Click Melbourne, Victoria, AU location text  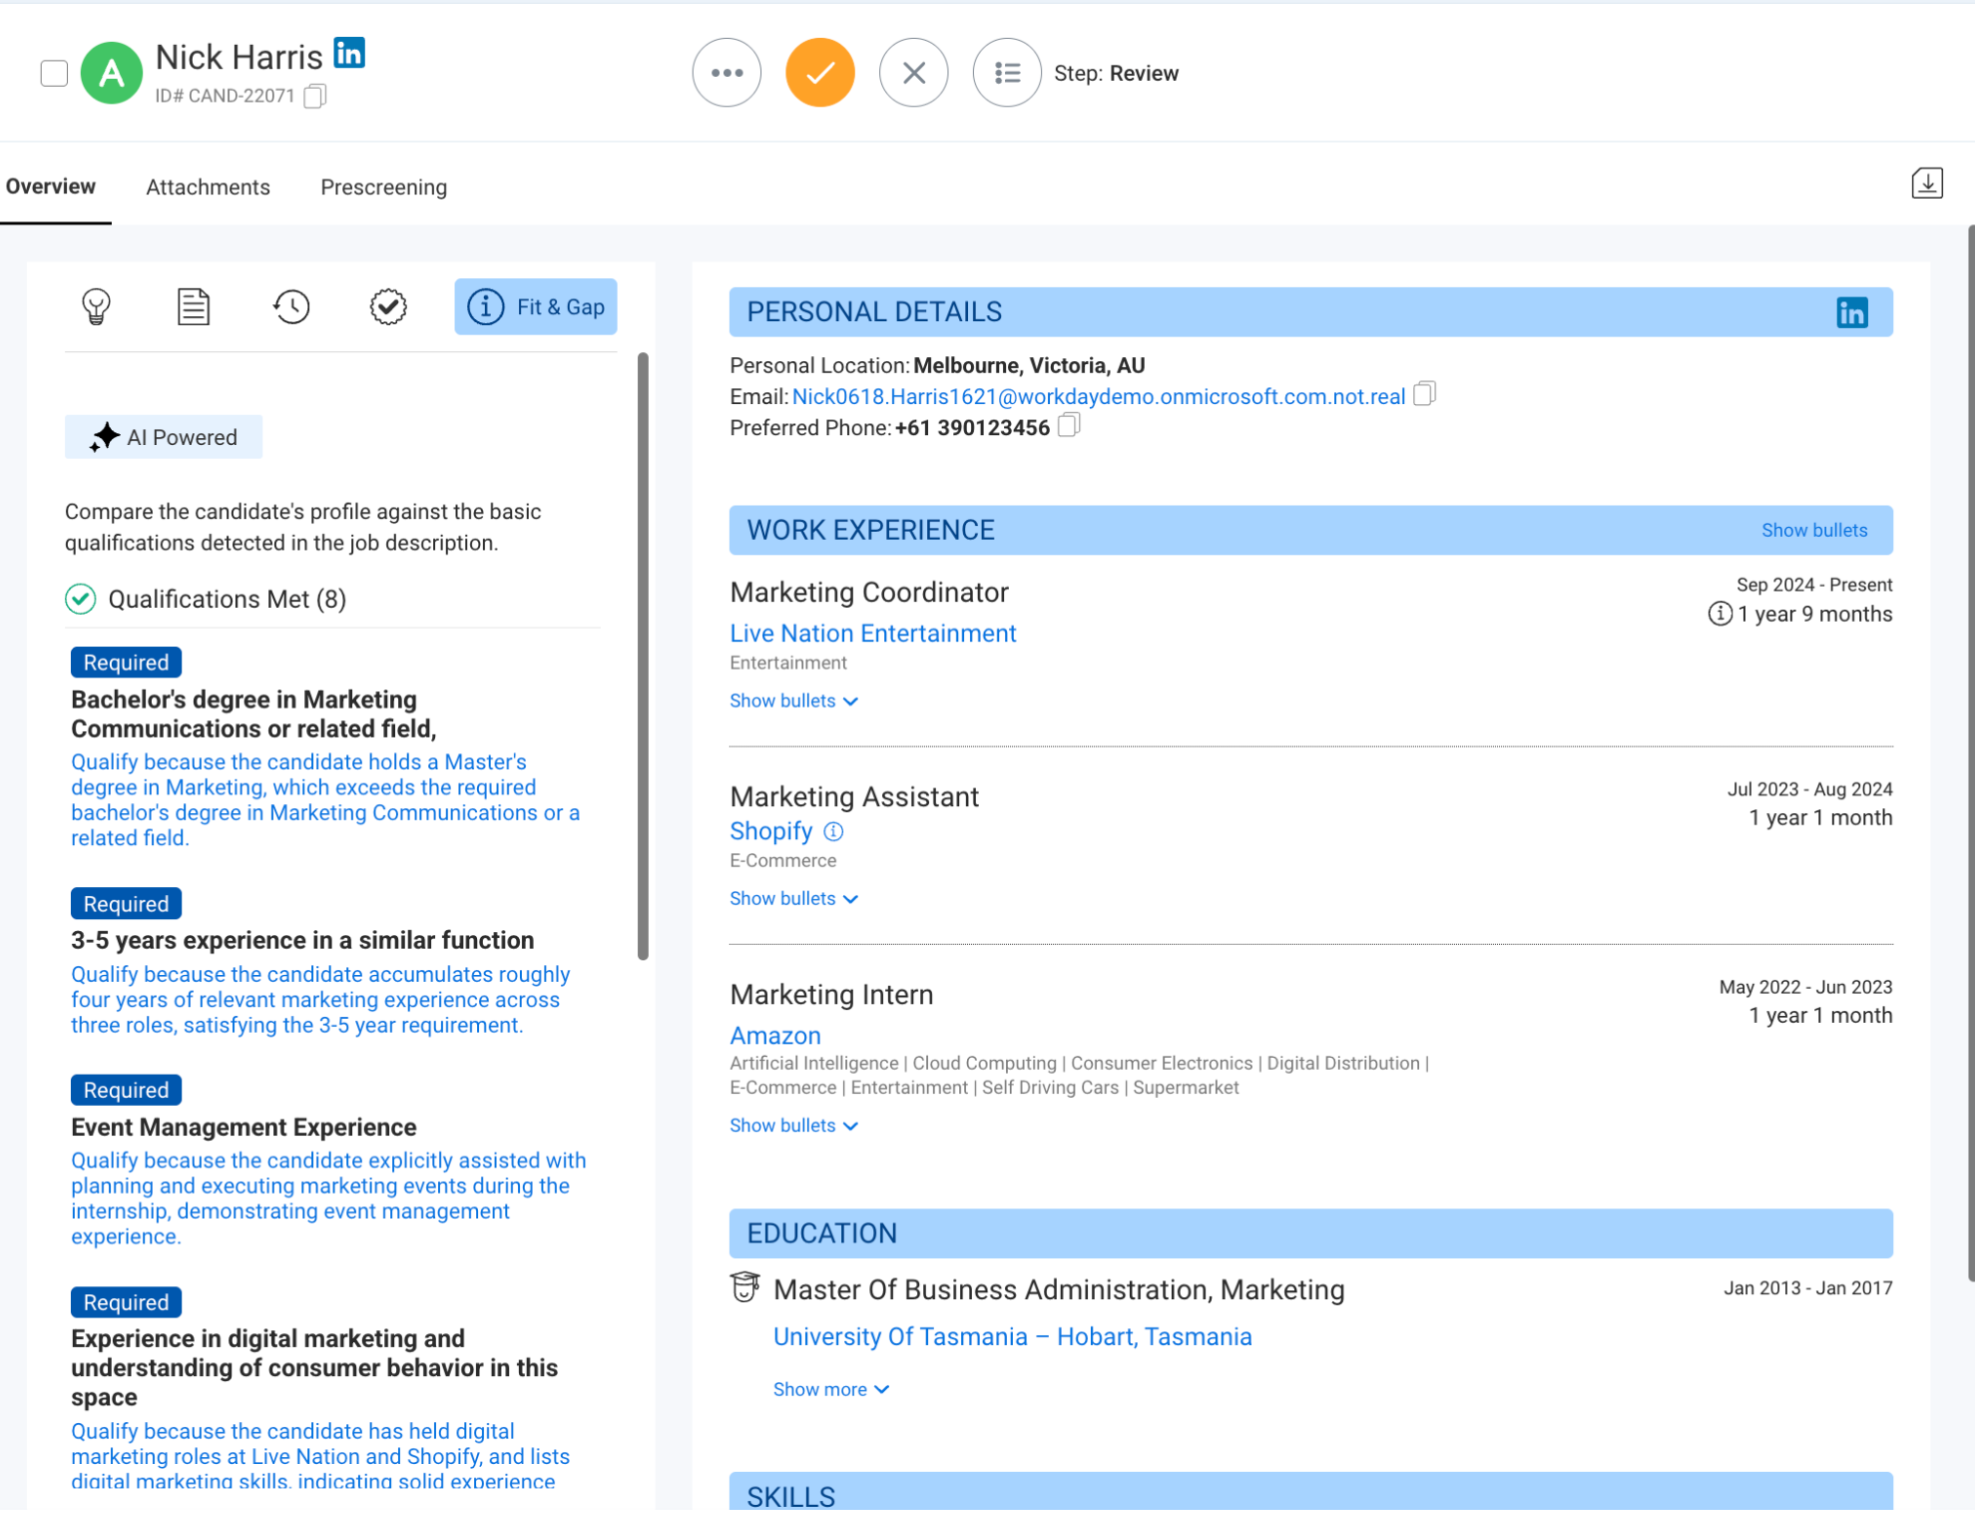[1028, 366]
